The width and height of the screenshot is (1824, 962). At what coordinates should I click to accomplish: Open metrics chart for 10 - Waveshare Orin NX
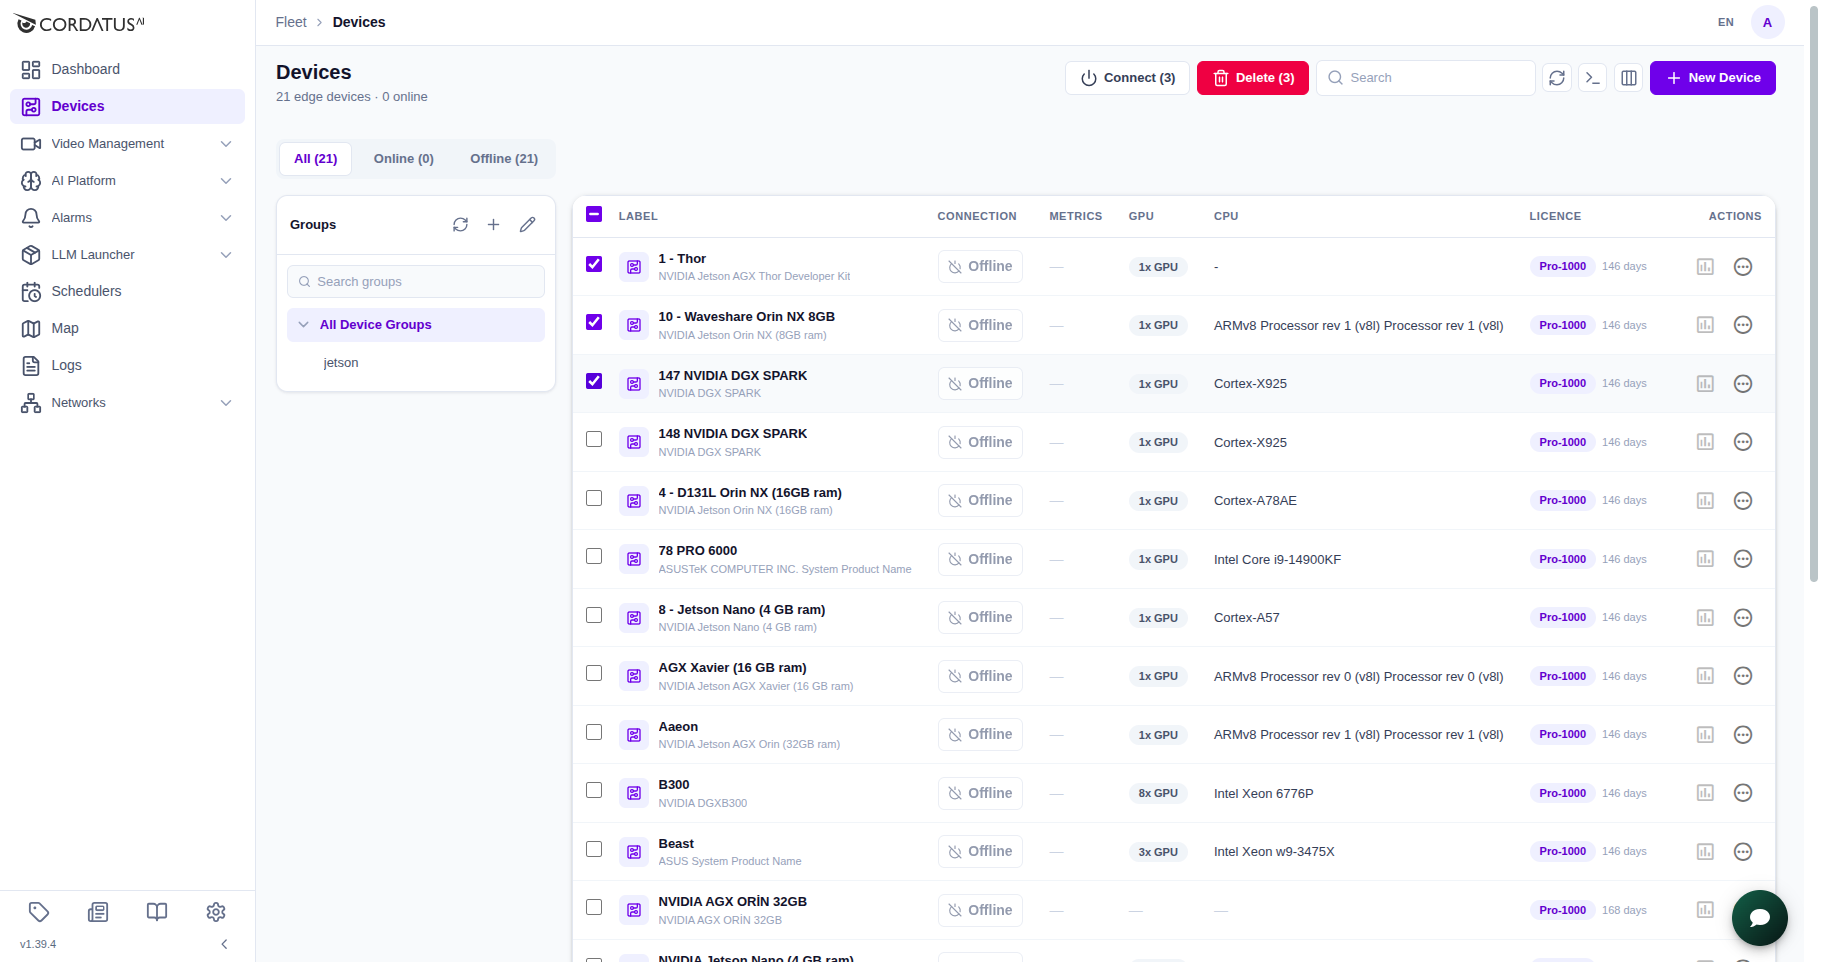1706,325
